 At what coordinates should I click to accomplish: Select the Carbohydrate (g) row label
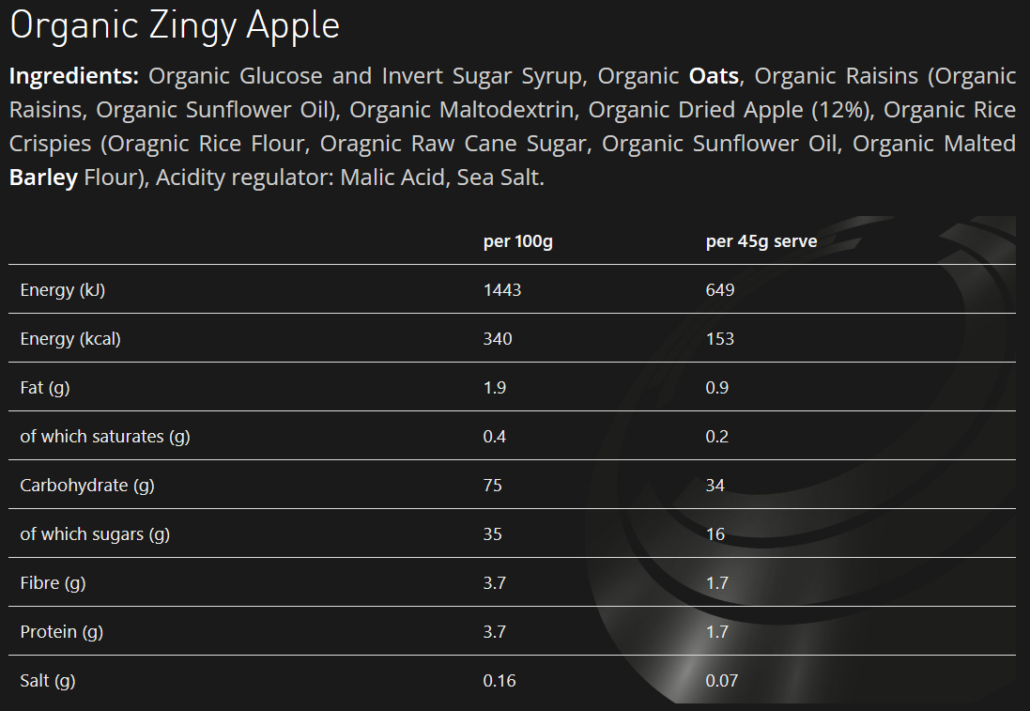(x=87, y=486)
